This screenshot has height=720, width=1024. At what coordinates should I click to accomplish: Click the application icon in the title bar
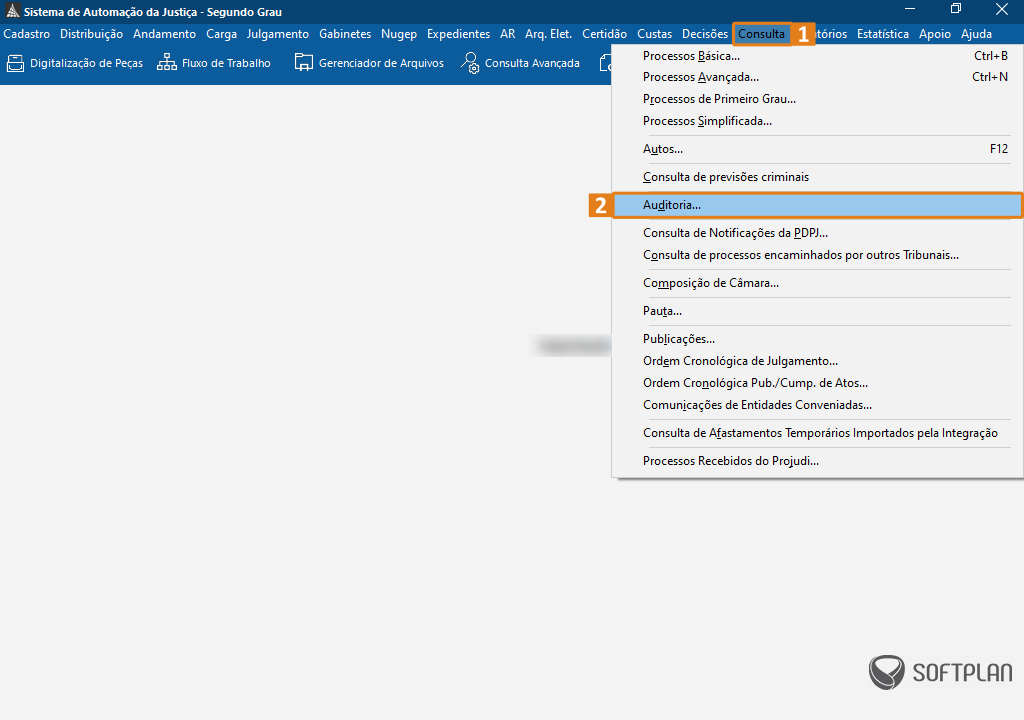[x=12, y=11]
